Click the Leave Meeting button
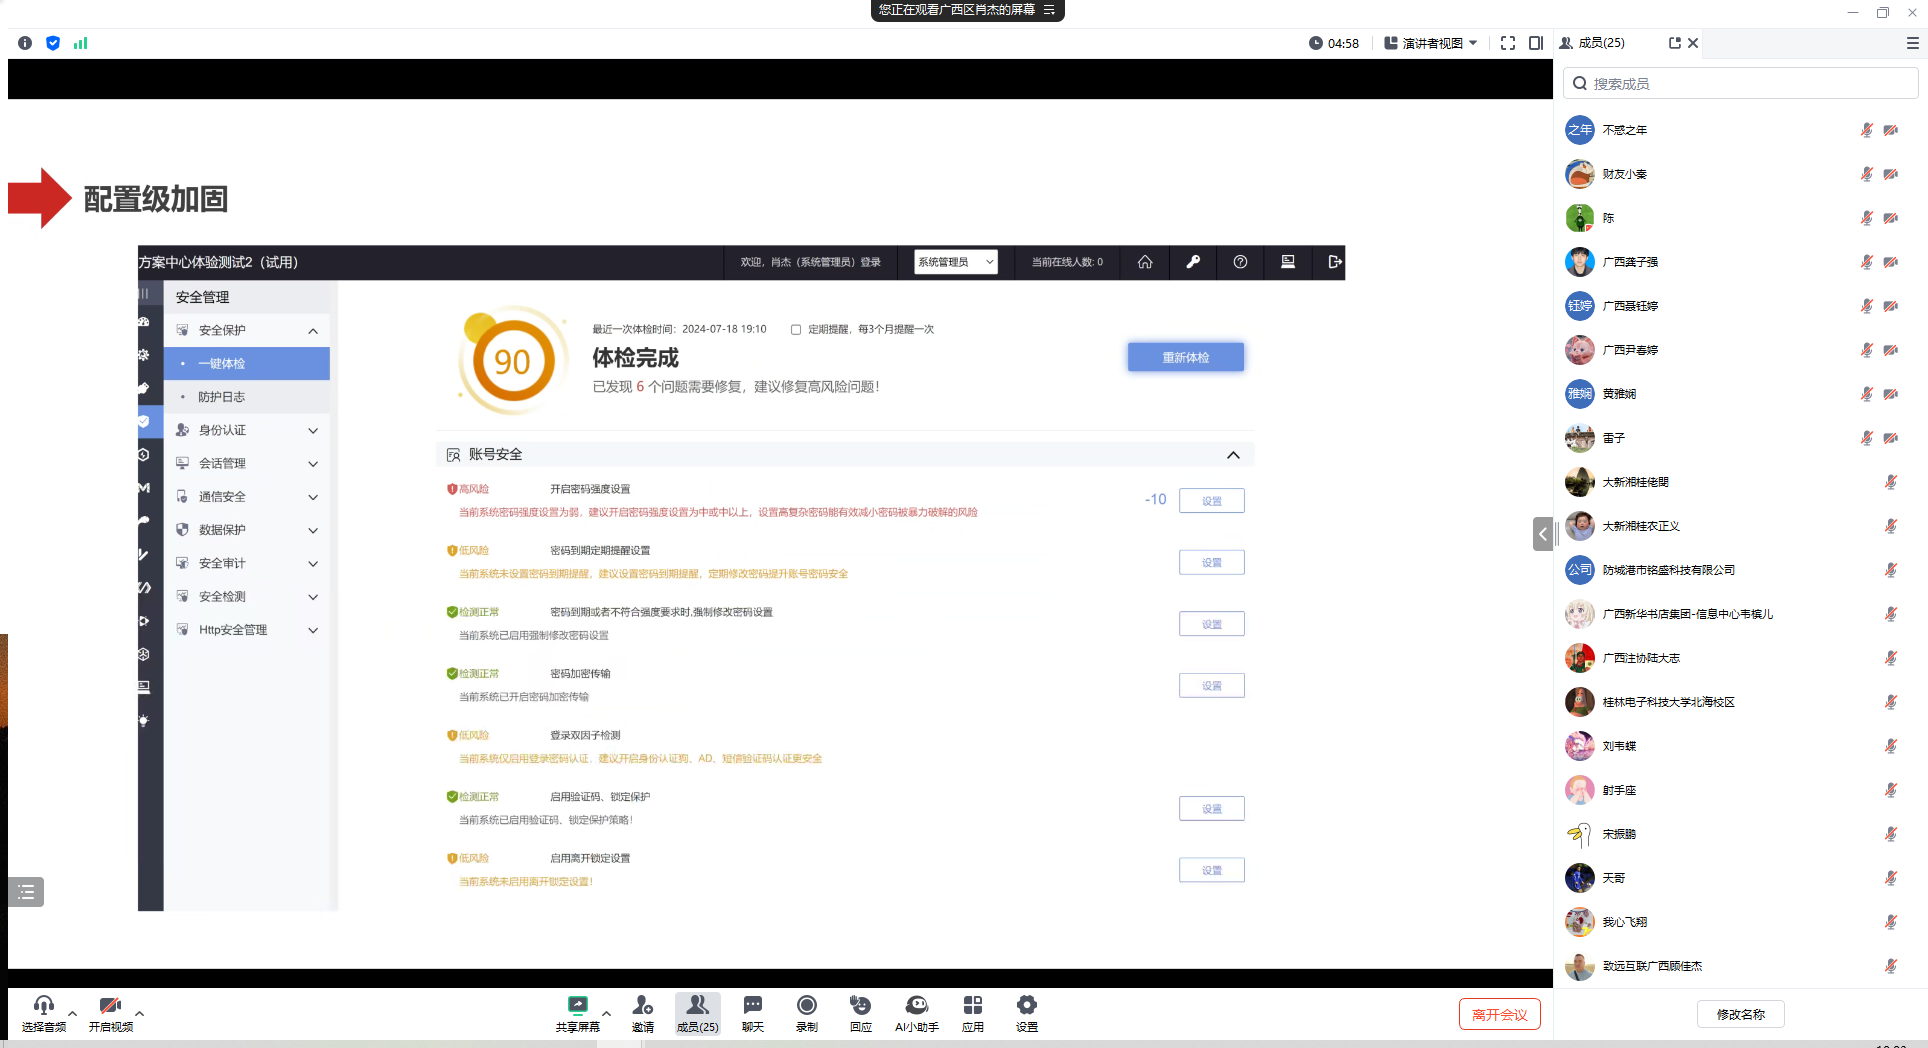The width and height of the screenshot is (1928, 1048). pyautogui.click(x=1499, y=1014)
